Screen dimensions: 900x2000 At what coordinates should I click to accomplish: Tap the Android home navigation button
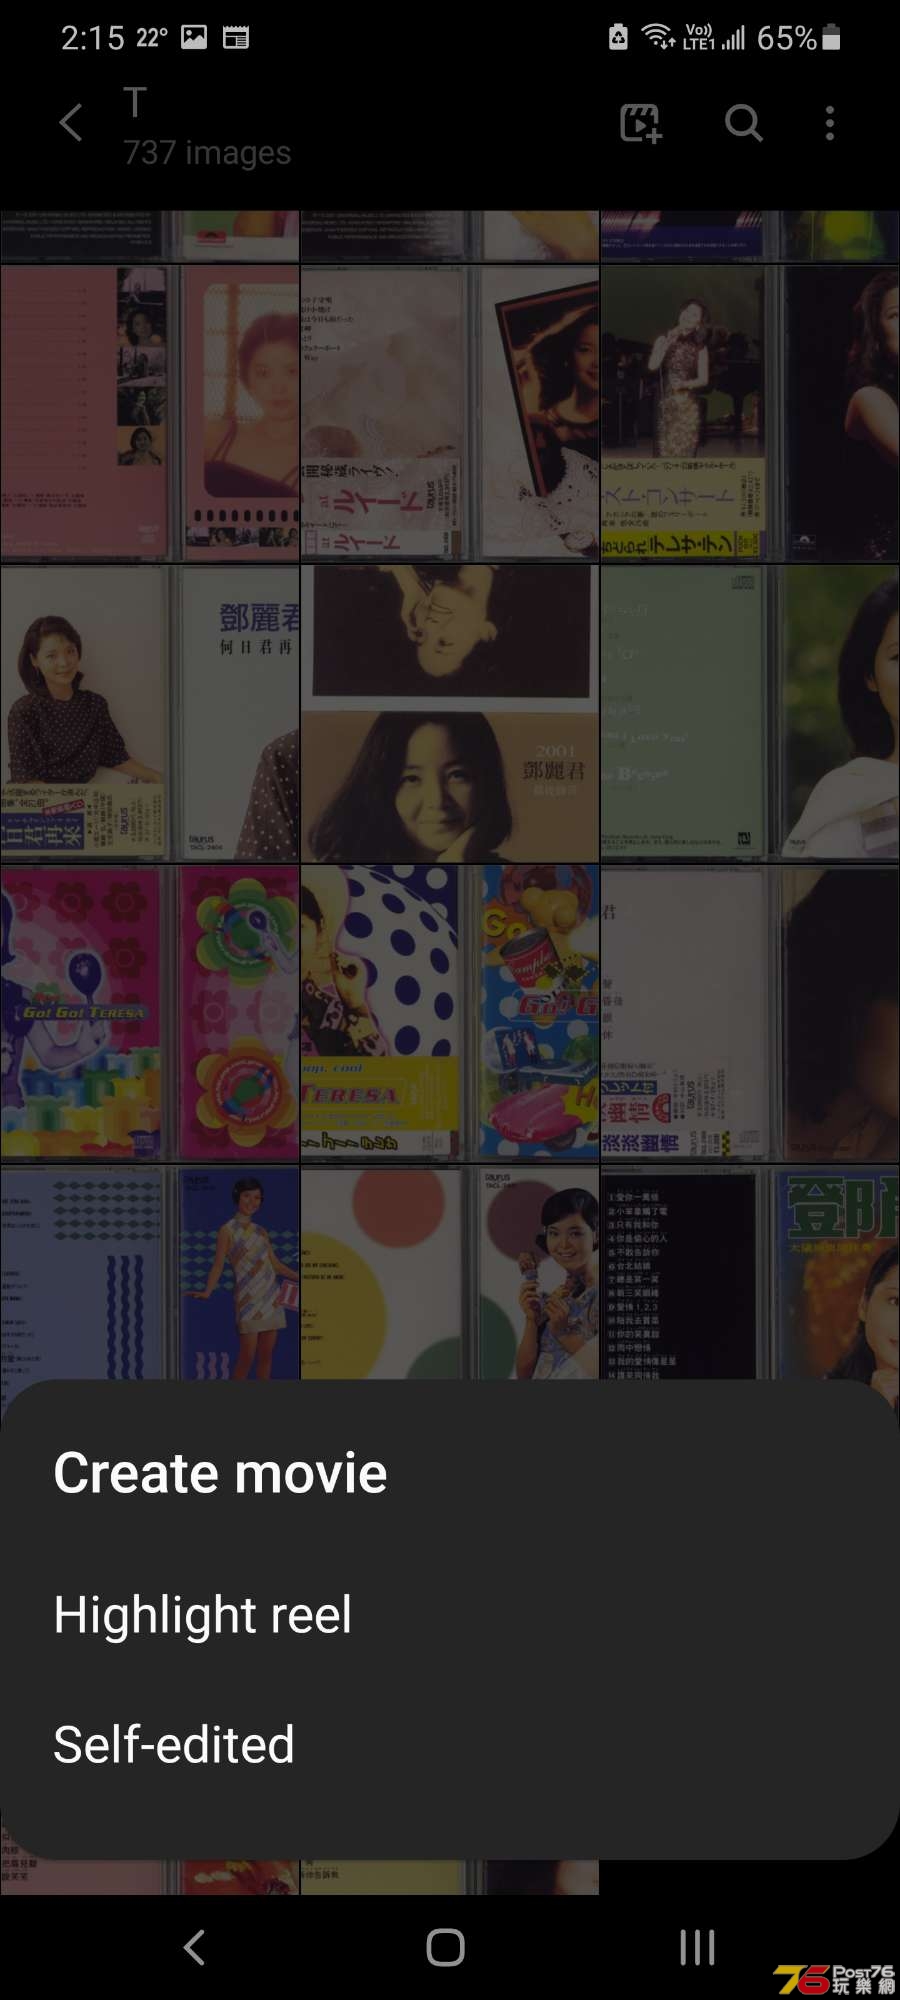[446, 1947]
